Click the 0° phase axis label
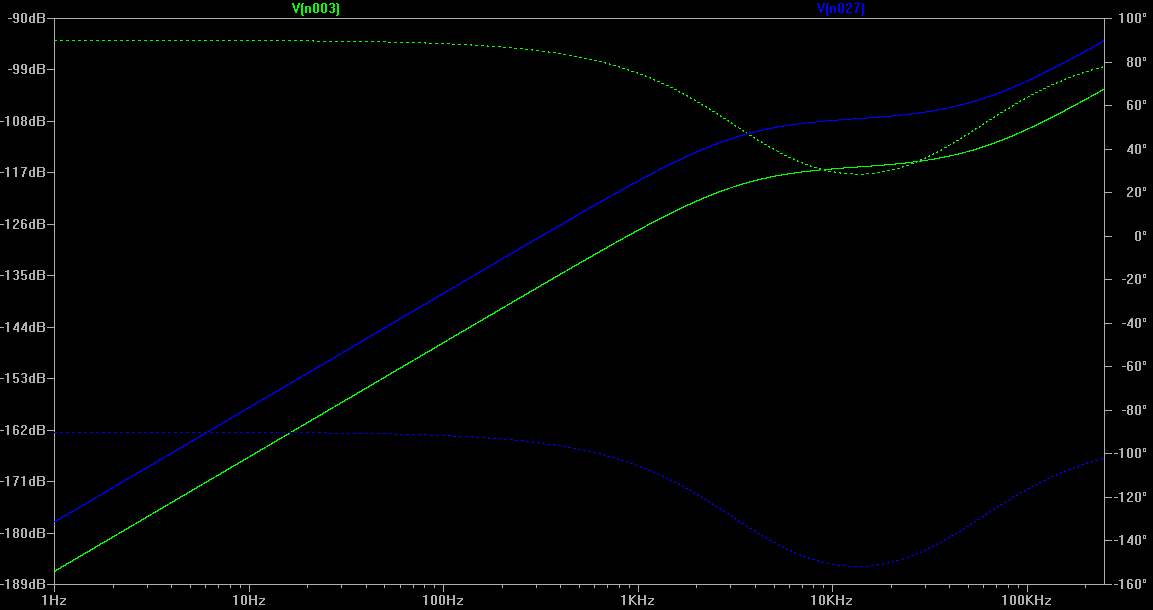Image resolution: width=1153 pixels, height=610 pixels. [x=1140, y=236]
